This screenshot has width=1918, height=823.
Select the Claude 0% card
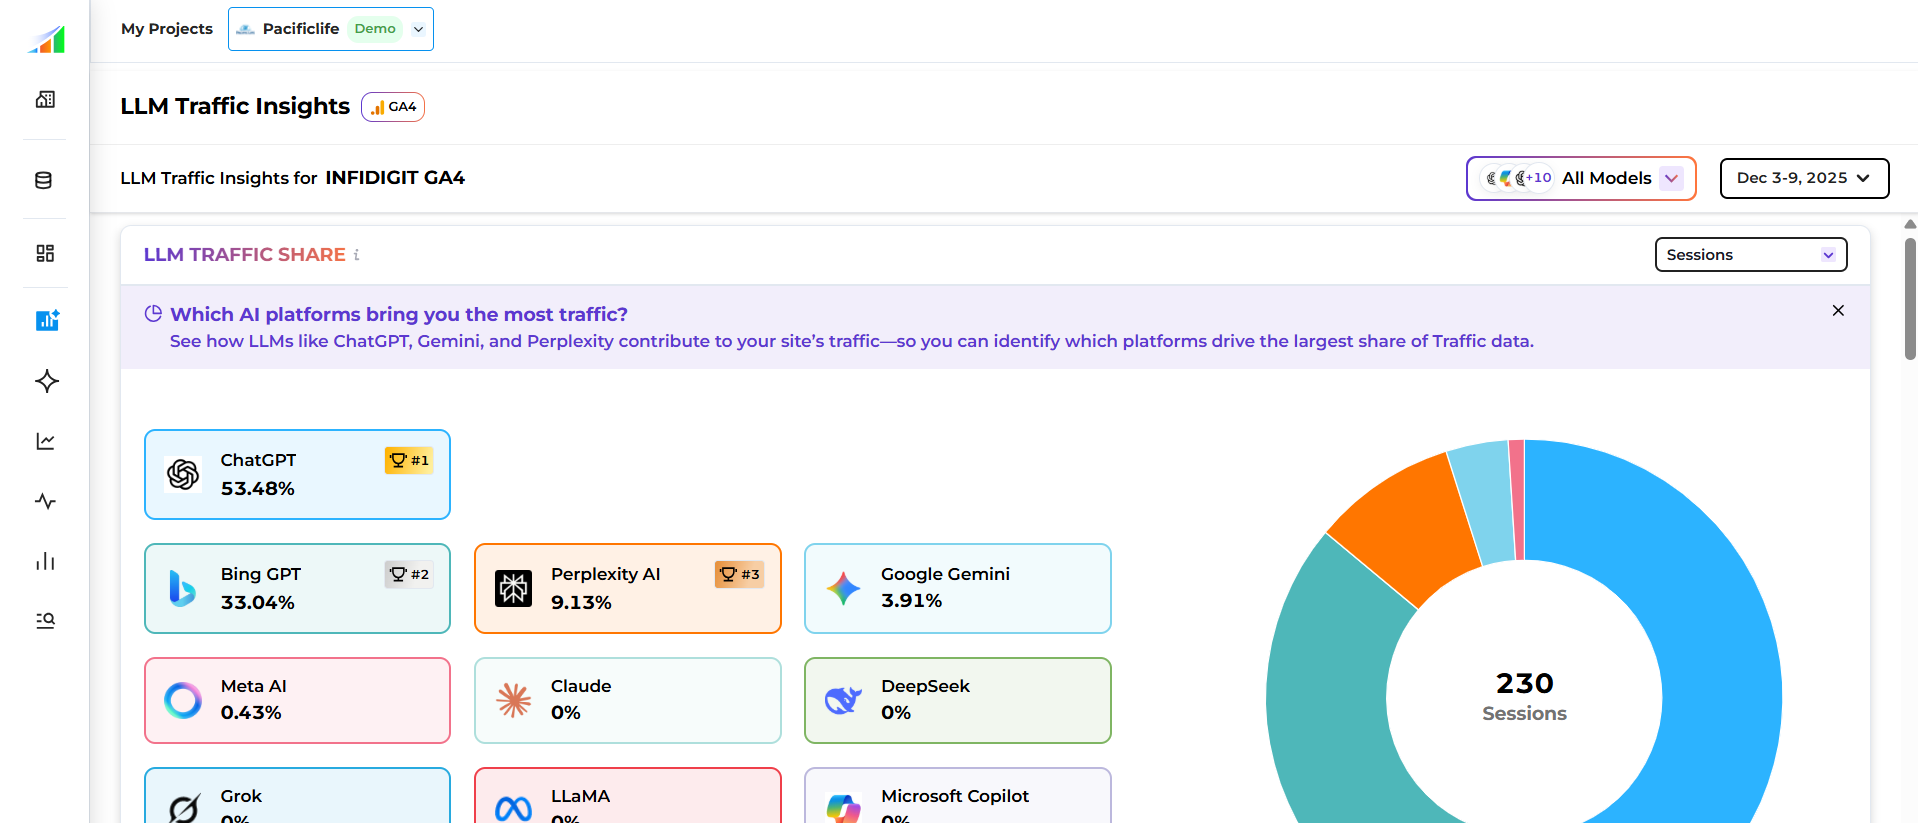coord(628,700)
